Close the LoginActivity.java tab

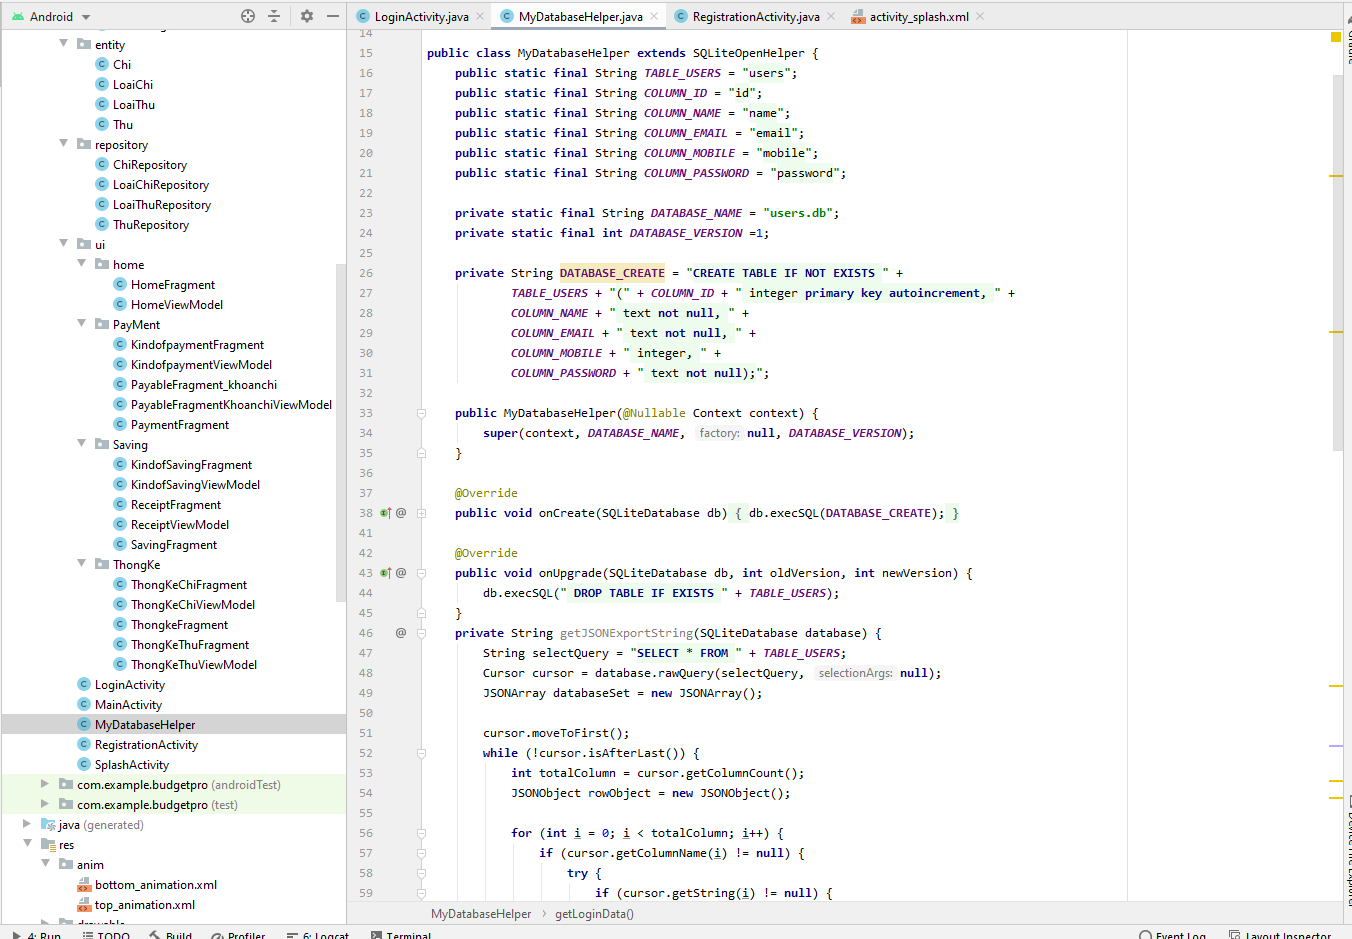(480, 16)
